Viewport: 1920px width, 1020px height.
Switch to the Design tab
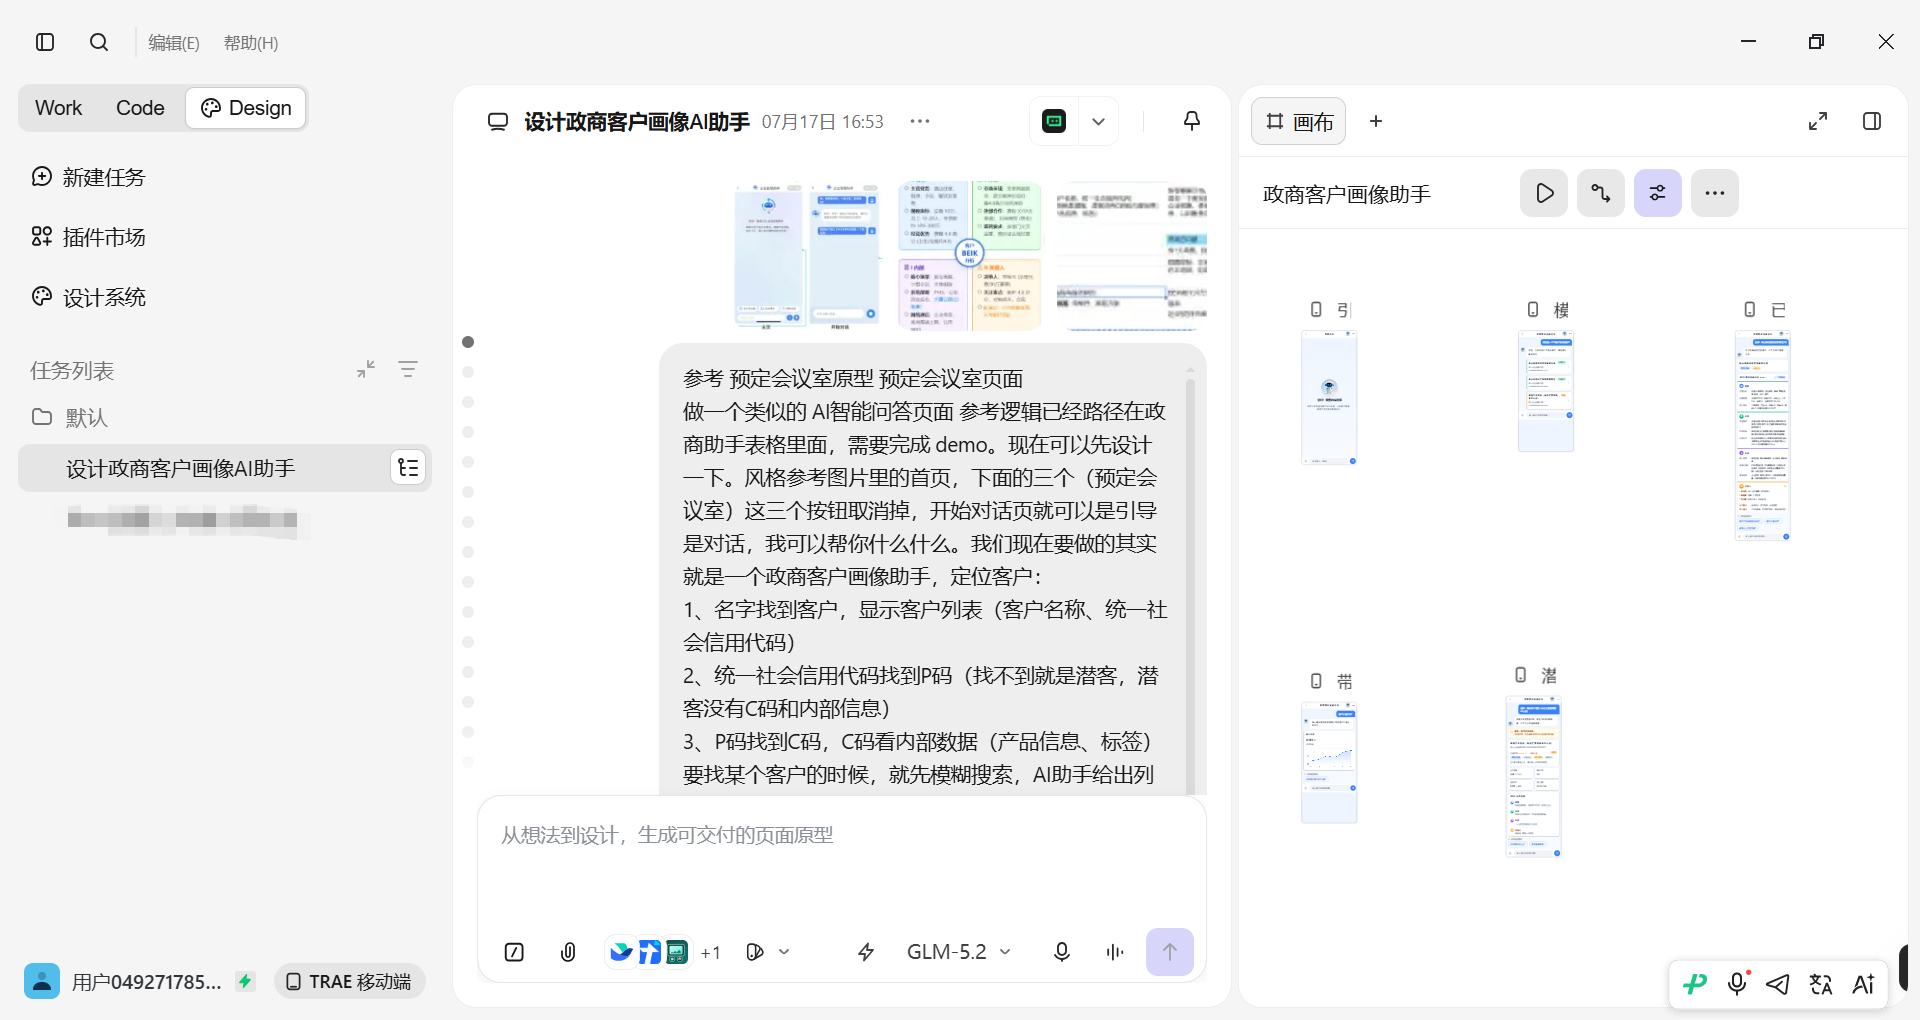[x=246, y=108]
